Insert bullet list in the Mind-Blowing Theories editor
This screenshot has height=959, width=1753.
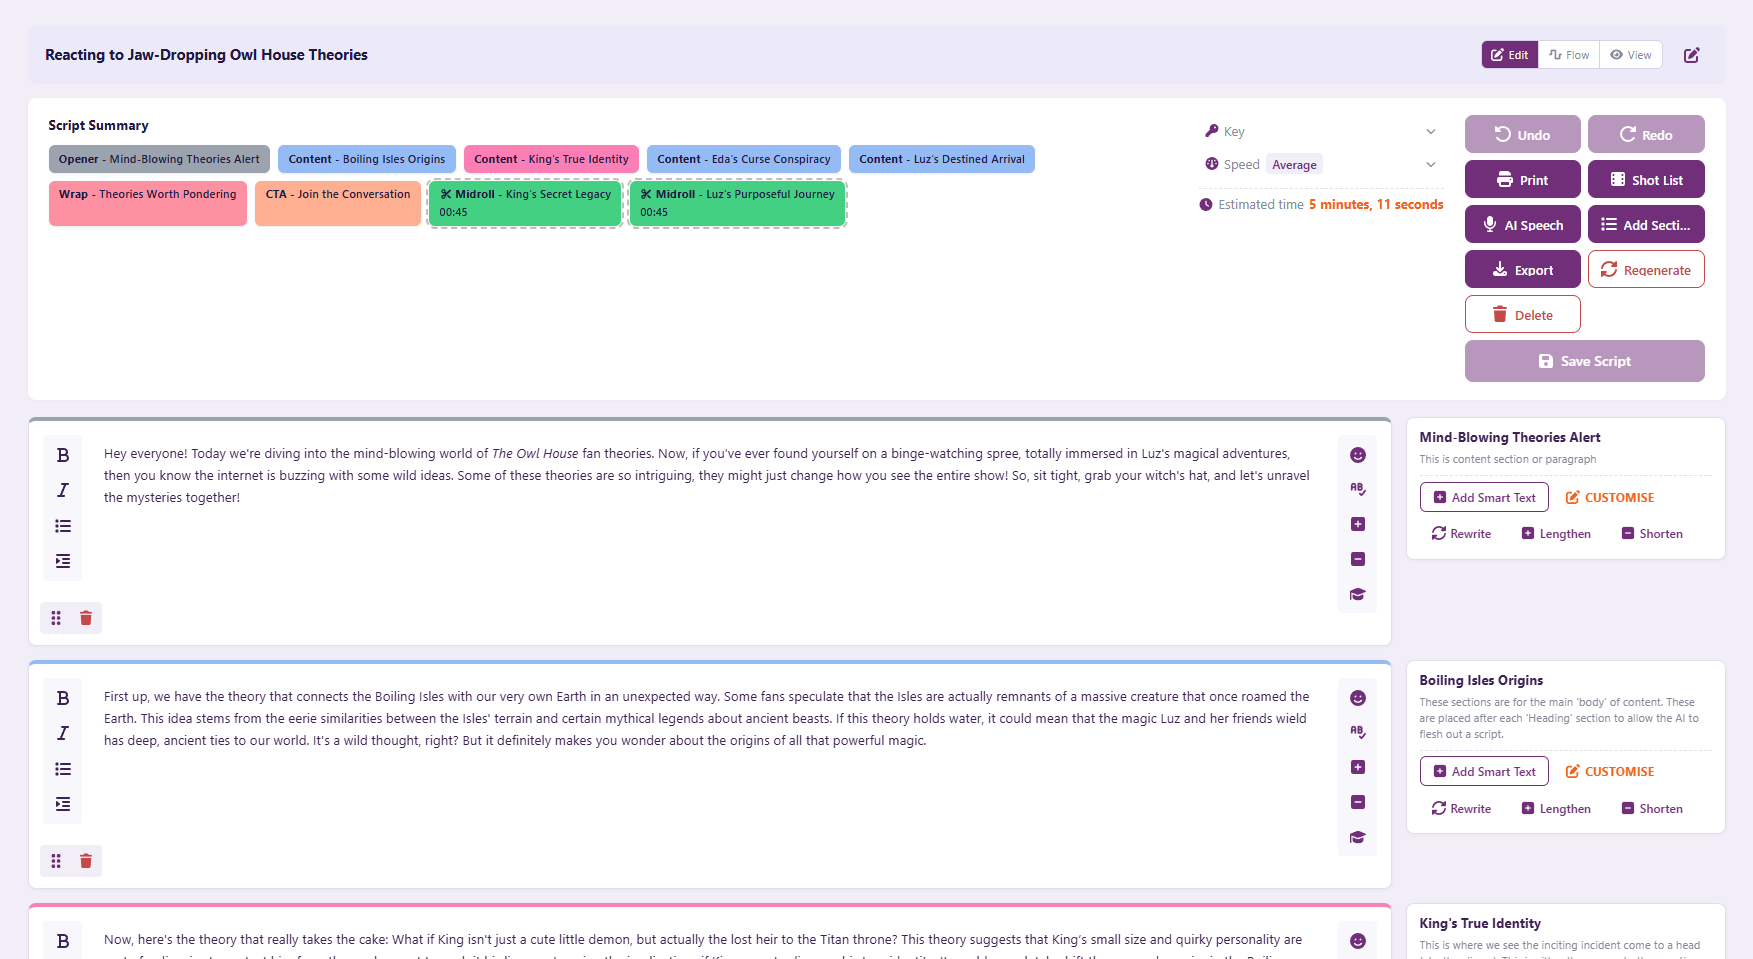pyautogui.click(x=63, y=526)
